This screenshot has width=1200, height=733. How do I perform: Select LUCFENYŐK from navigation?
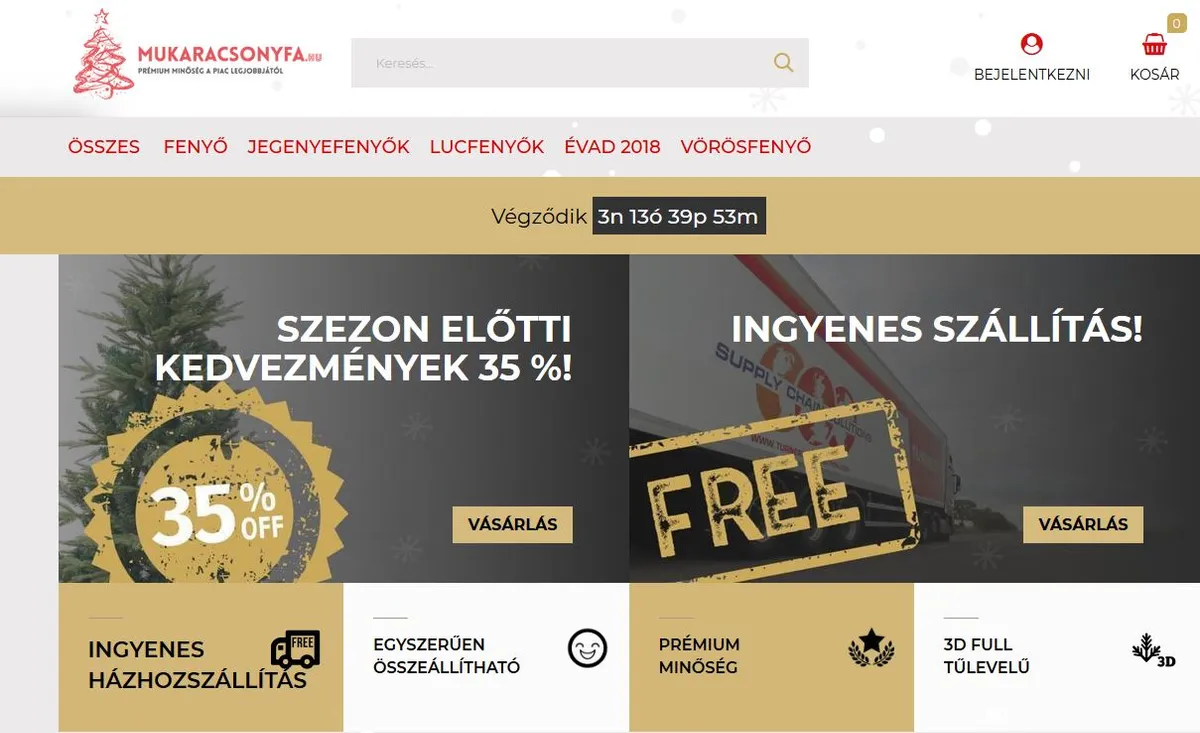coord(487,147)
